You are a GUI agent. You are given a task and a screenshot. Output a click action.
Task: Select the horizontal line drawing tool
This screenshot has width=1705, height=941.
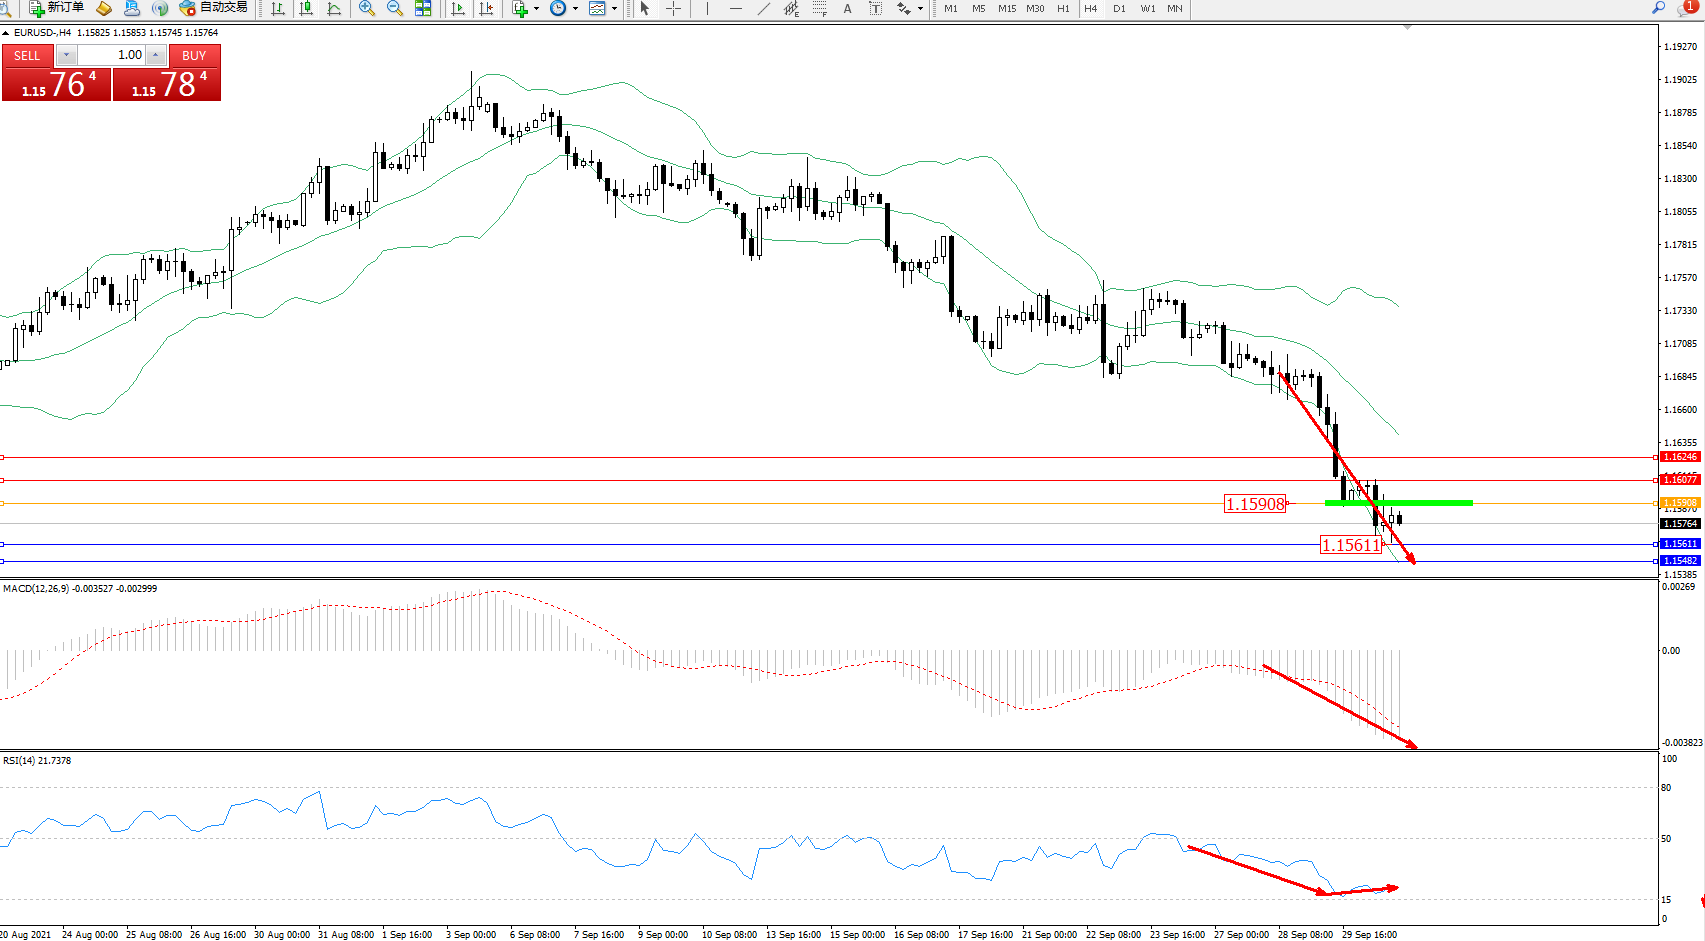pos(736,8)
